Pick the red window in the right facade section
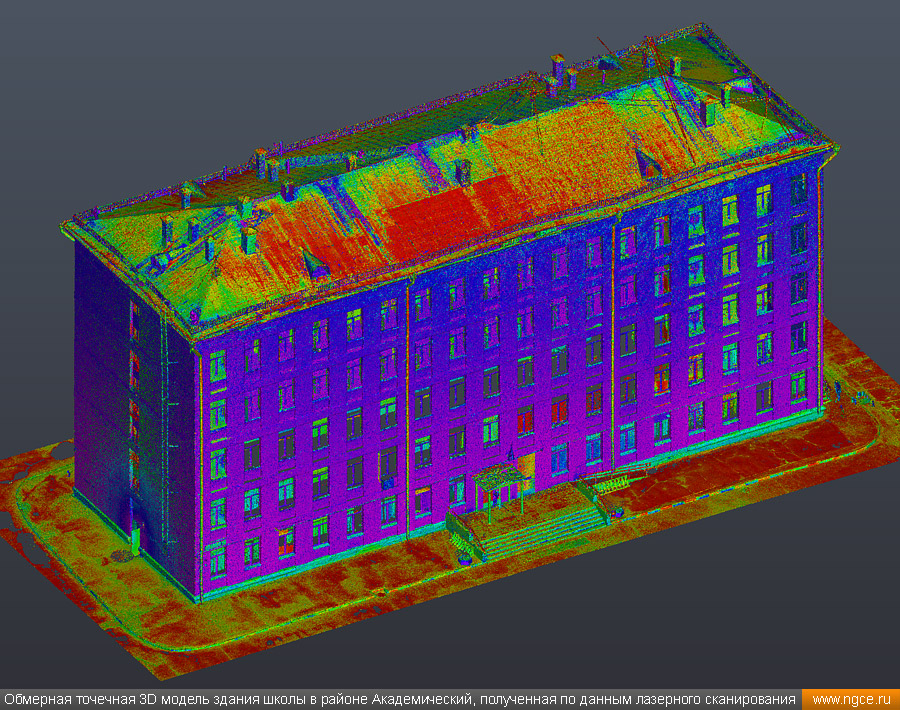This screenshot has height=710, width=900. (x=661, y=378)
